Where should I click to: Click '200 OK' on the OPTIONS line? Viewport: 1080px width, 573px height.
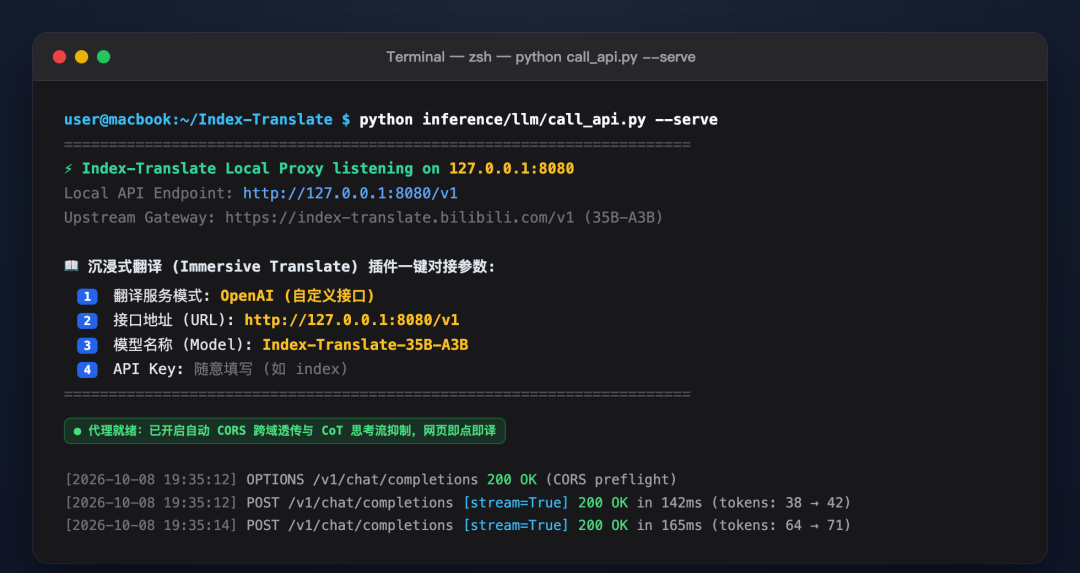point(512,479)
